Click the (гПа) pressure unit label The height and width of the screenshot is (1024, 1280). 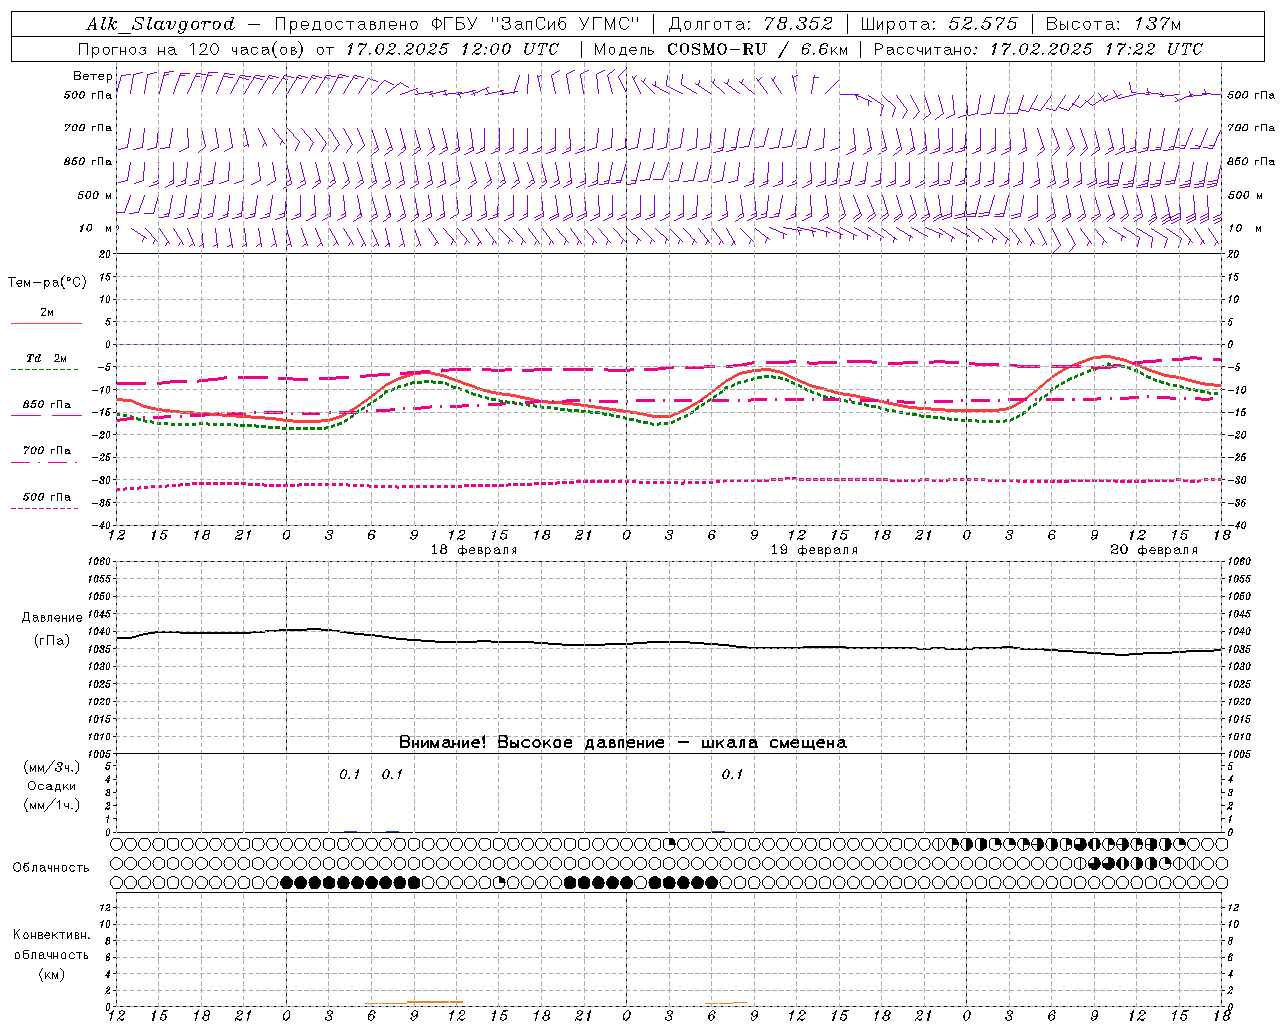51,640
